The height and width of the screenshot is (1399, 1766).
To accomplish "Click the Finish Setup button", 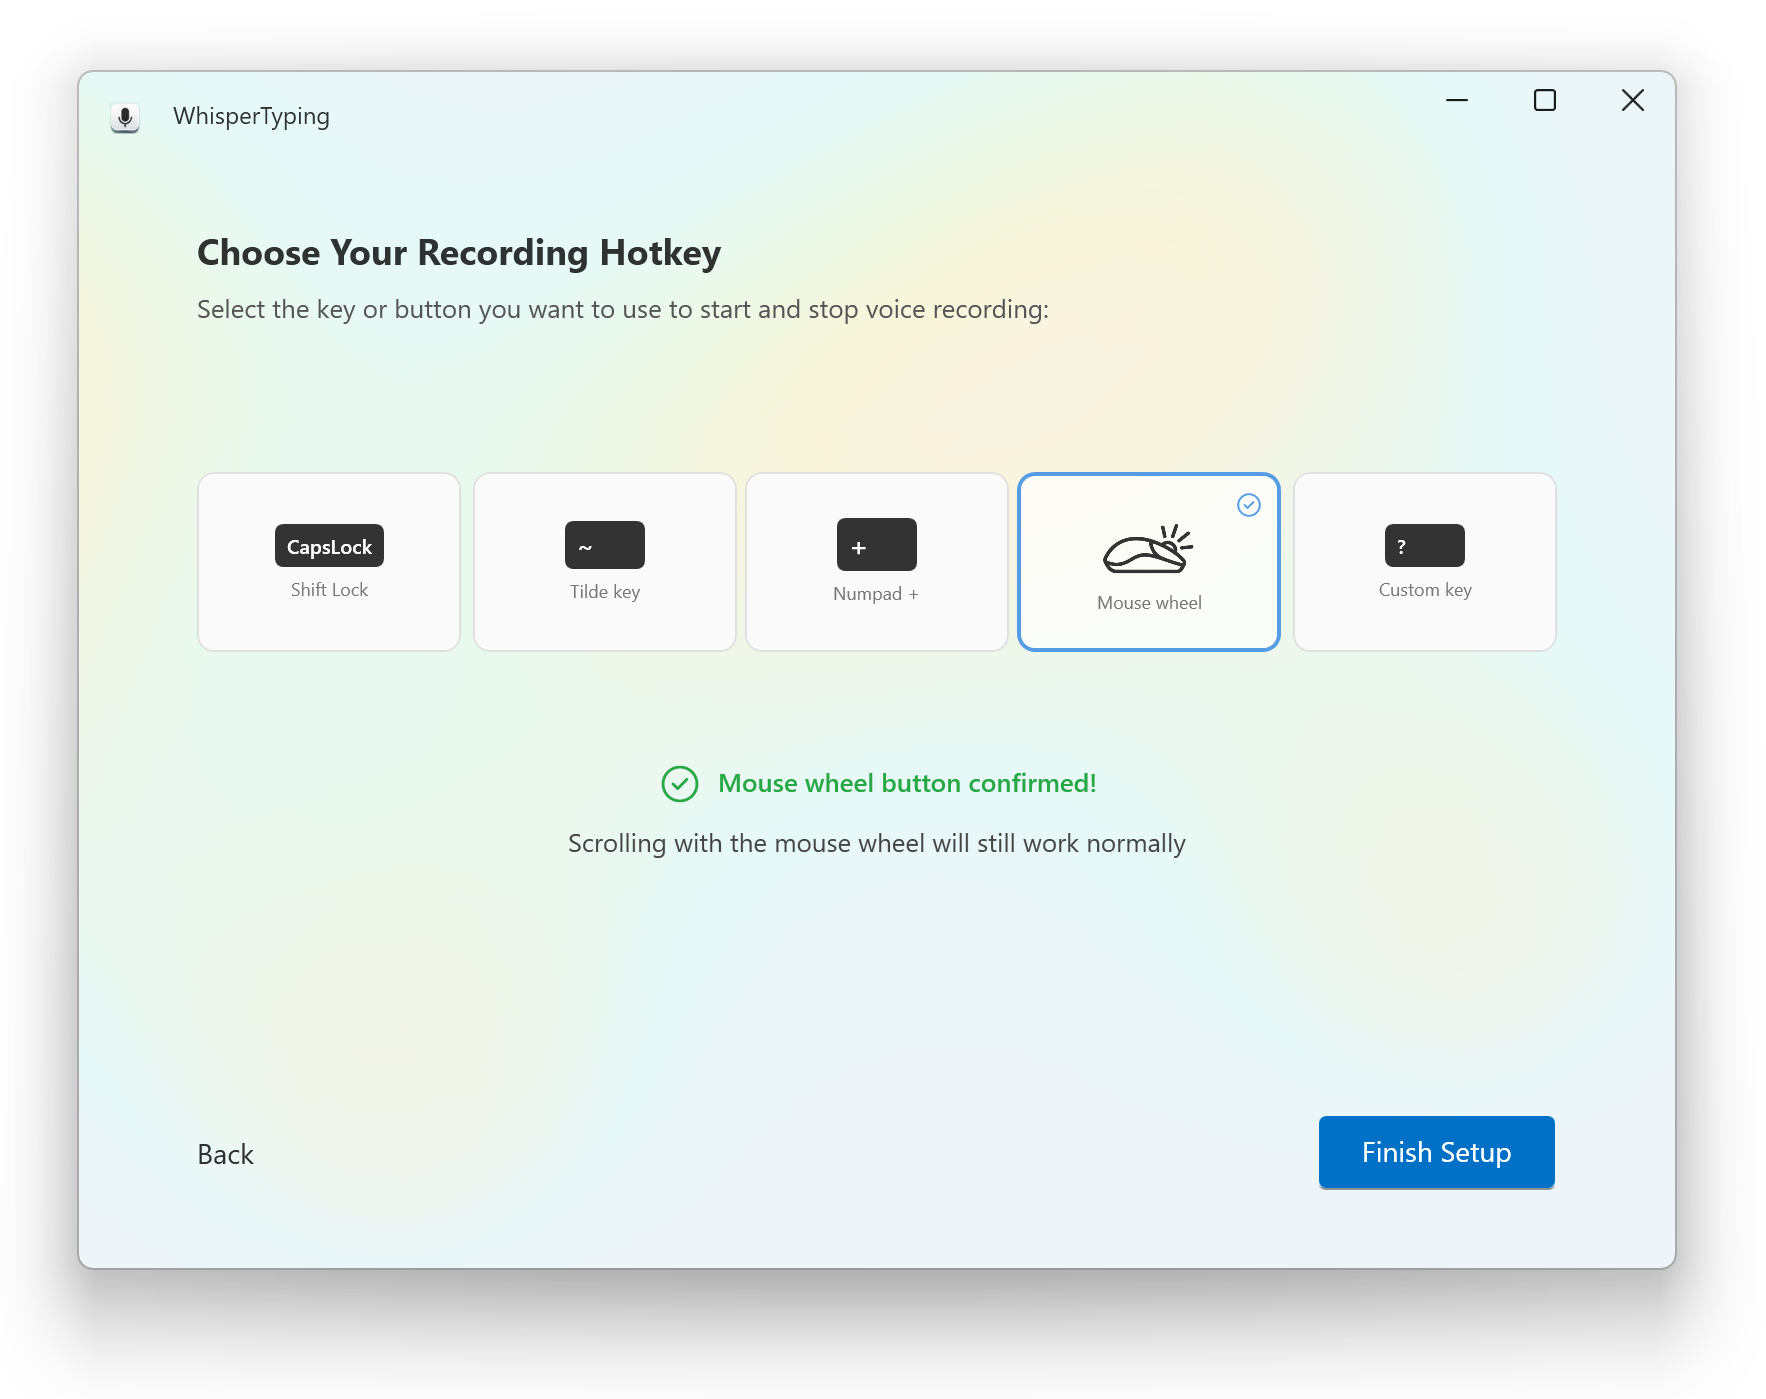I will pos(1436,1152).
